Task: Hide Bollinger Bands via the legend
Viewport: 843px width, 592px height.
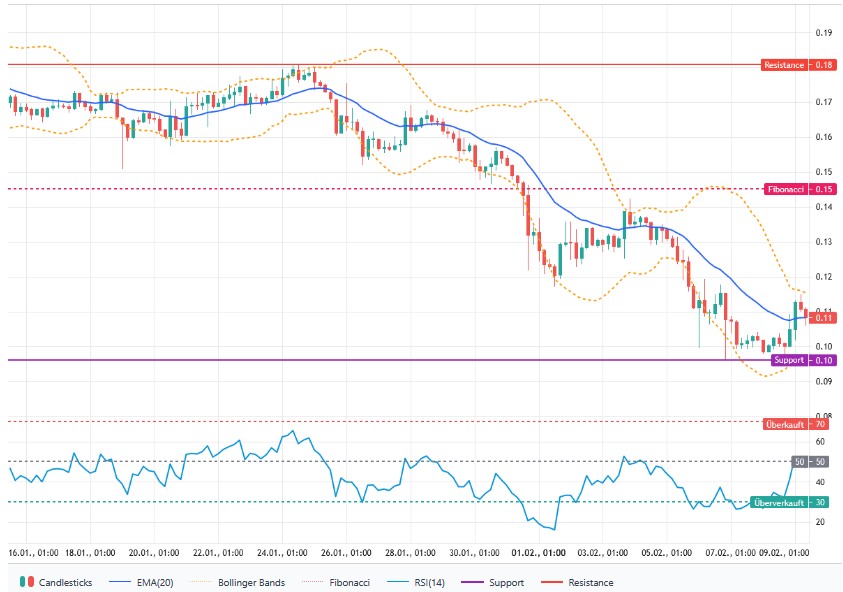Action: pos(241,582)
